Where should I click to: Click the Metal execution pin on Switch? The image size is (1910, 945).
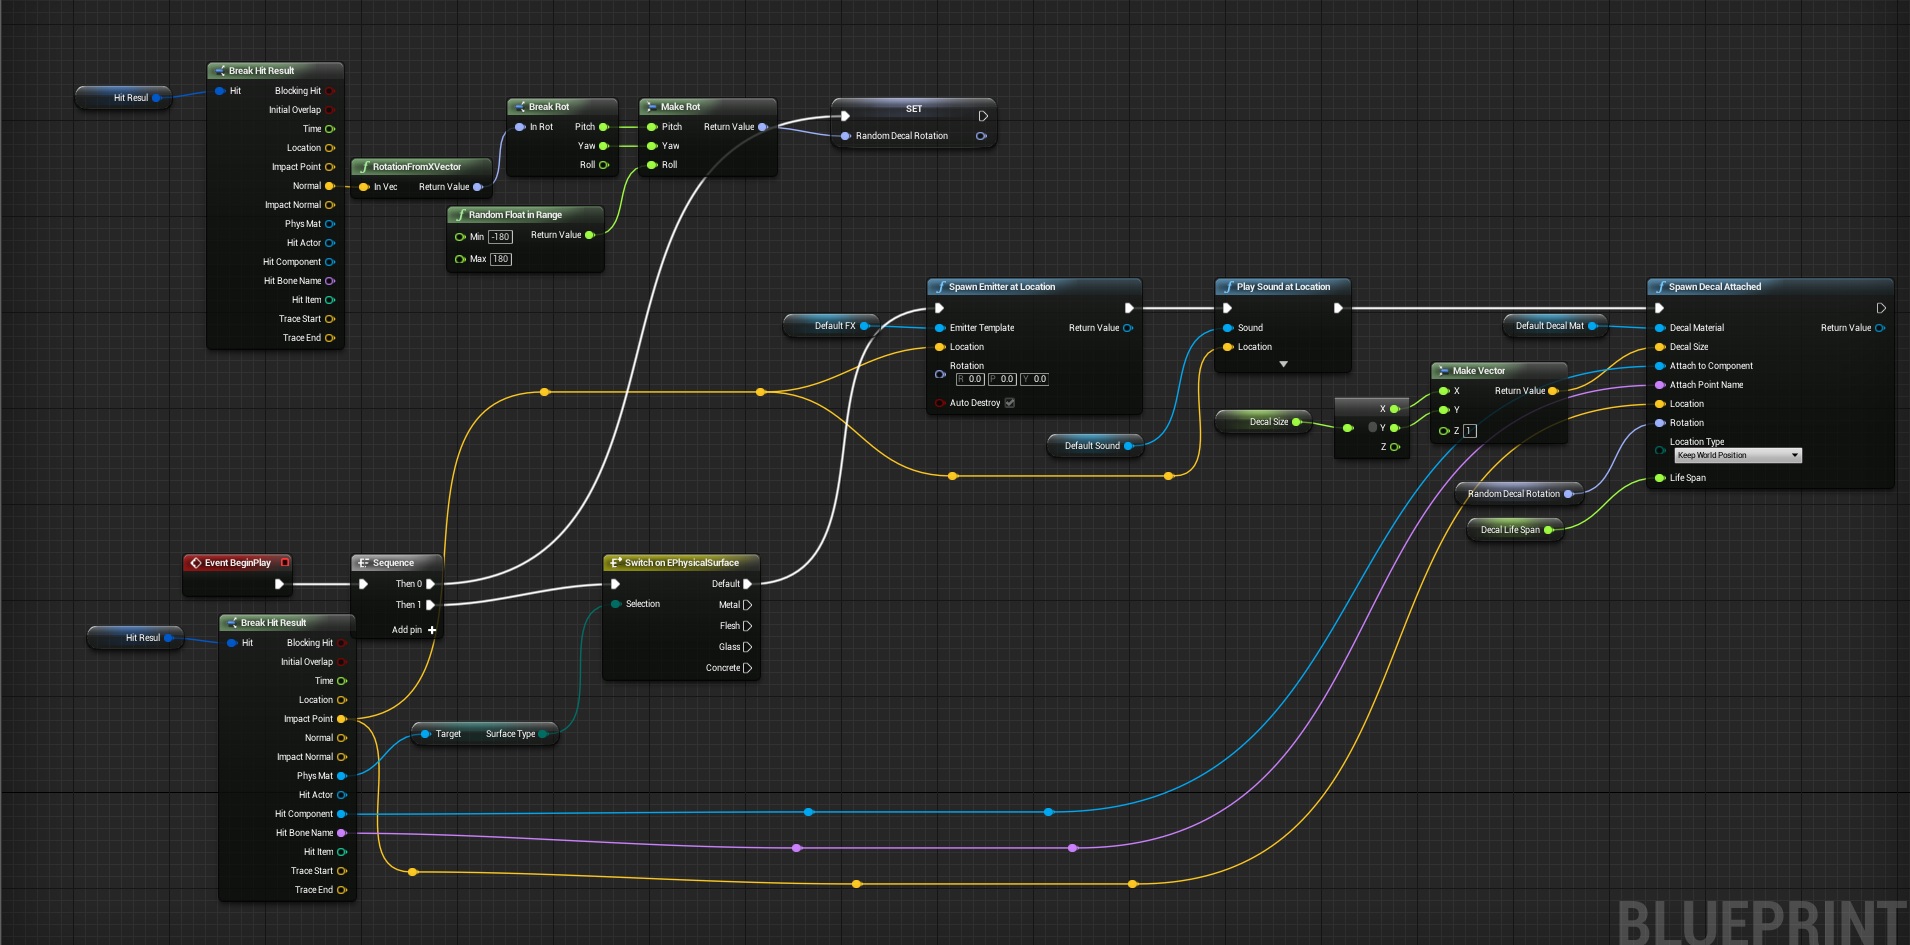tap(747, 605)
